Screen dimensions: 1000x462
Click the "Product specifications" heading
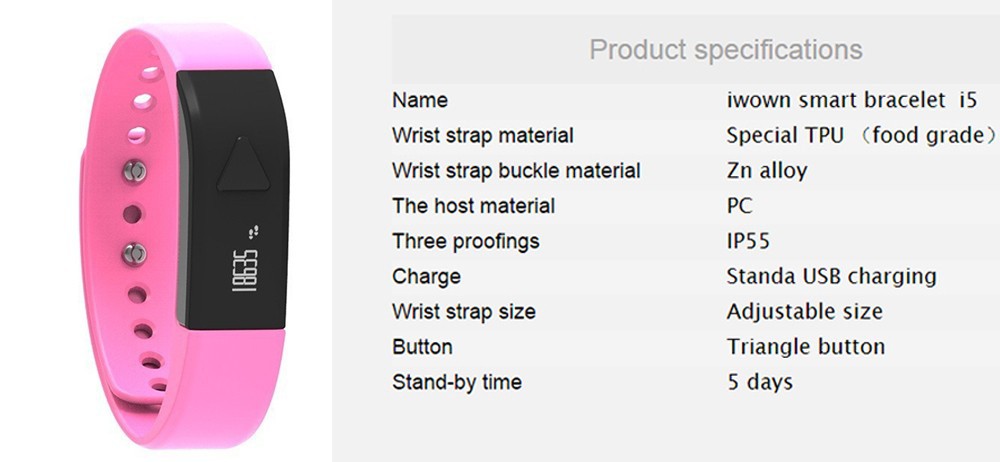(x=725, y=49)
